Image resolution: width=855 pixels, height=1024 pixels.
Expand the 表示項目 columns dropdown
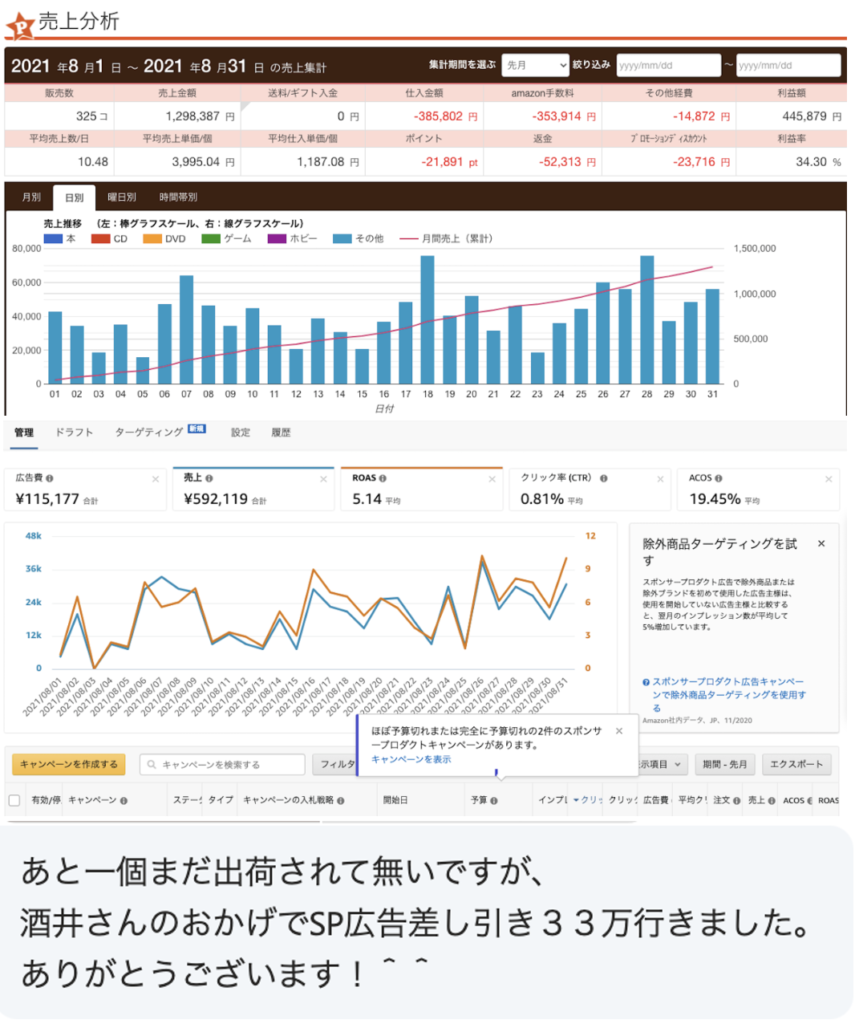[661, 765]
